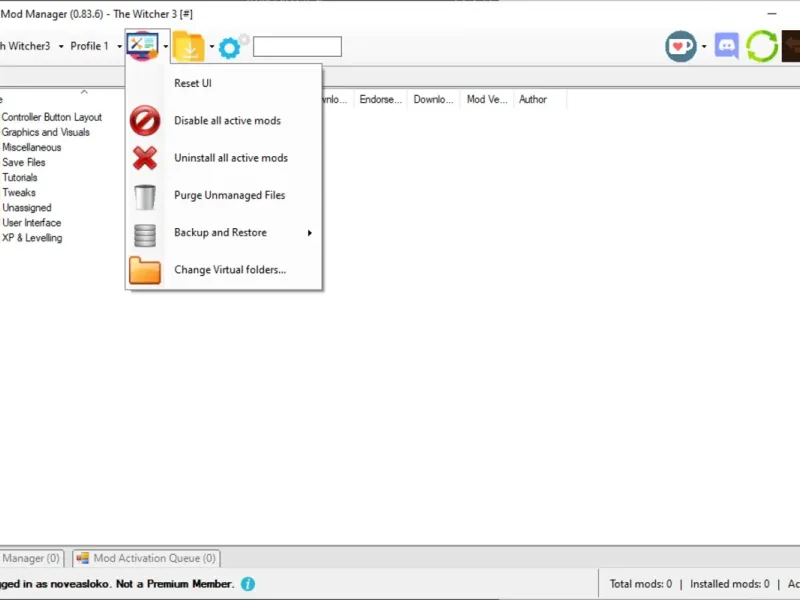
Task: Expand the donation cup dropdown arrow
Action: (704, 46)
